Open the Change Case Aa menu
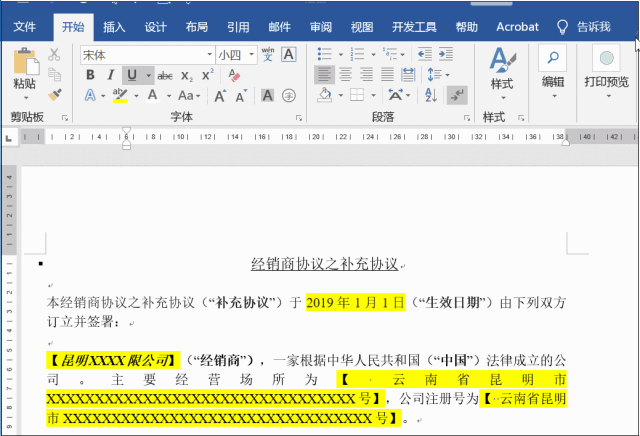Screen dimensions: 640x436 189,96
